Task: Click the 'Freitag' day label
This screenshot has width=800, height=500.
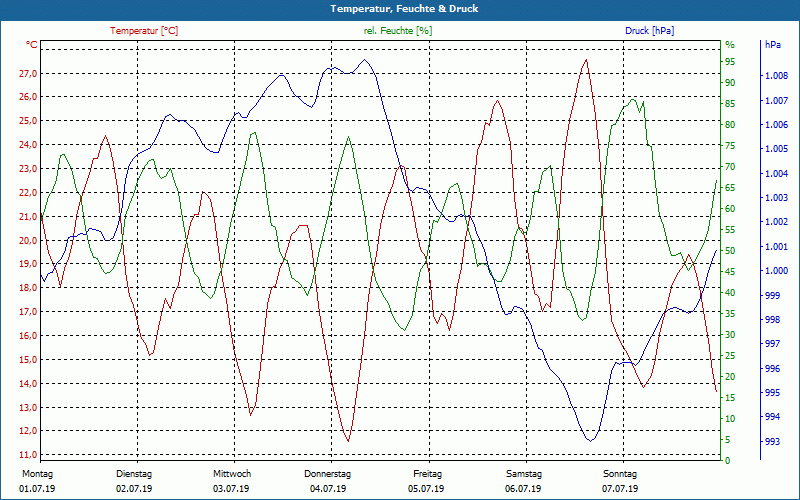Action: [427, 474]
